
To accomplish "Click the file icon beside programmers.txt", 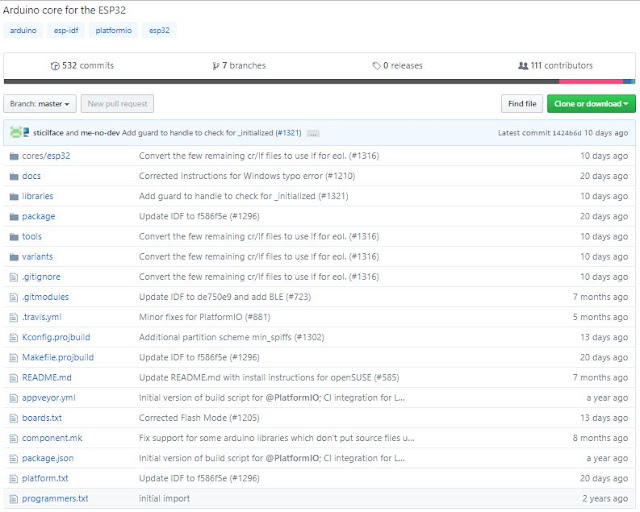I will (x=14, y=499).
